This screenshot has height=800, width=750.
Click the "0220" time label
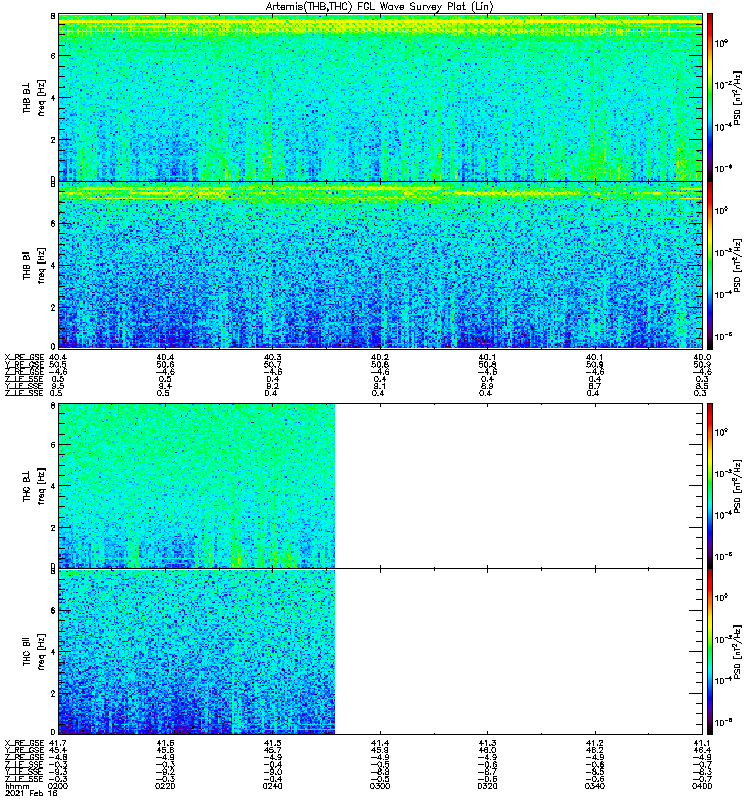(x=165, y=786)
